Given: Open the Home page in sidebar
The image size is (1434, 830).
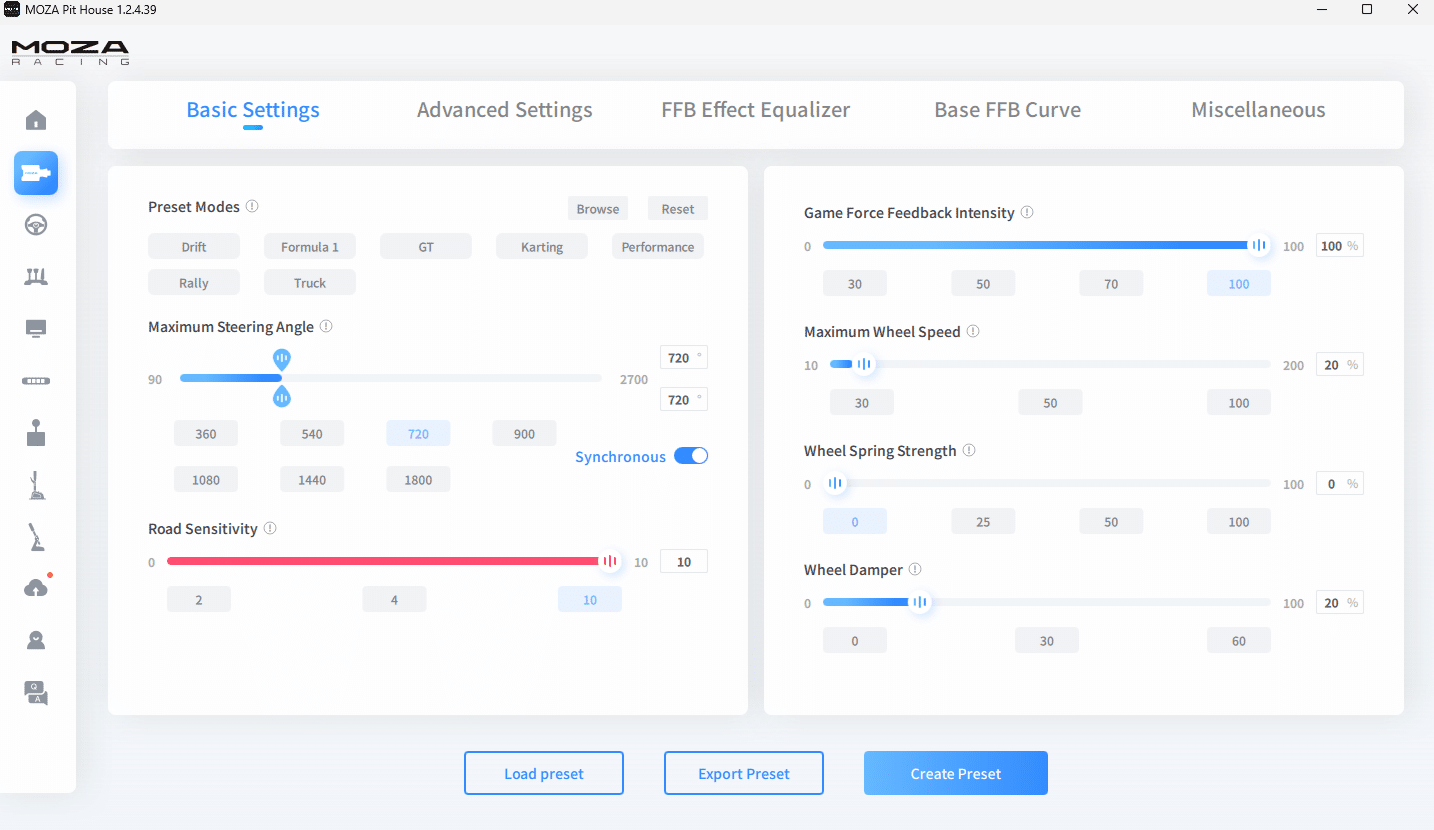Looking at the screenshot, I should 36,121.
